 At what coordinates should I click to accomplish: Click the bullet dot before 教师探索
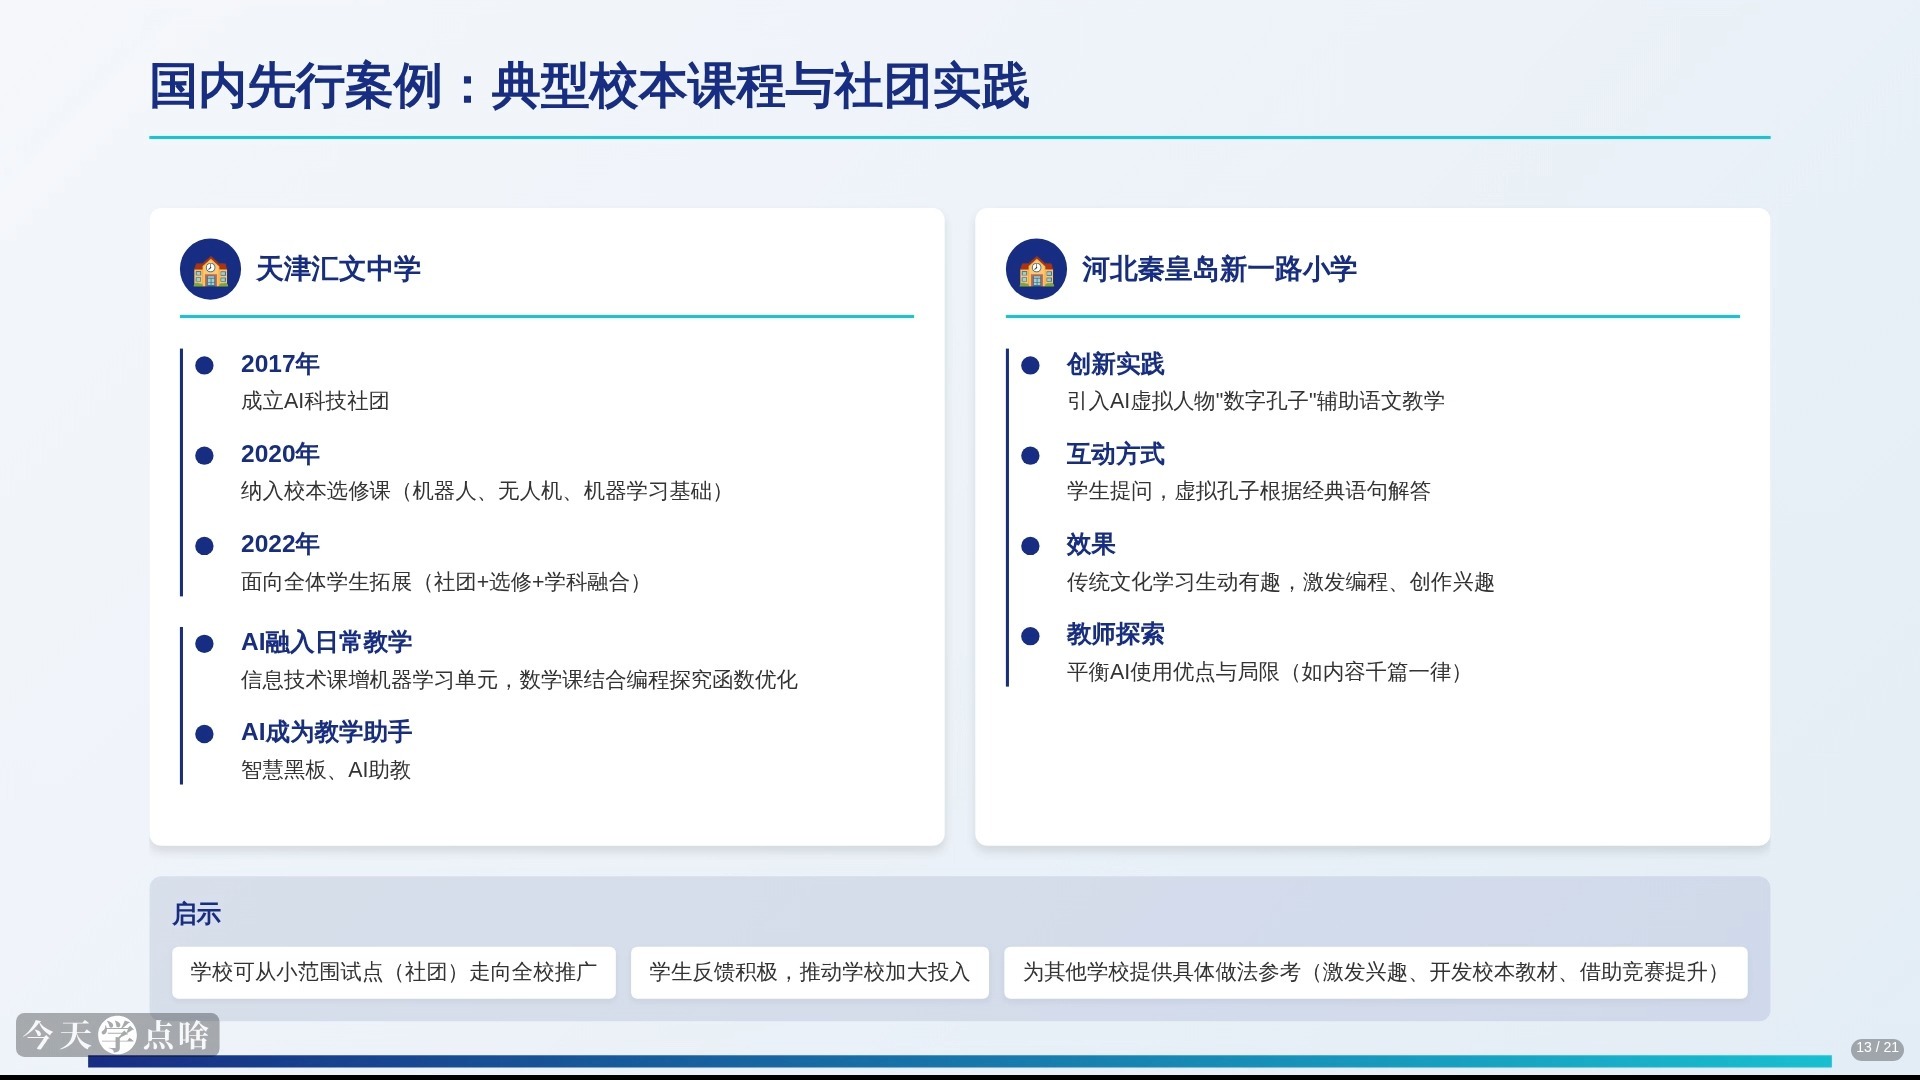coord(1030,636)
